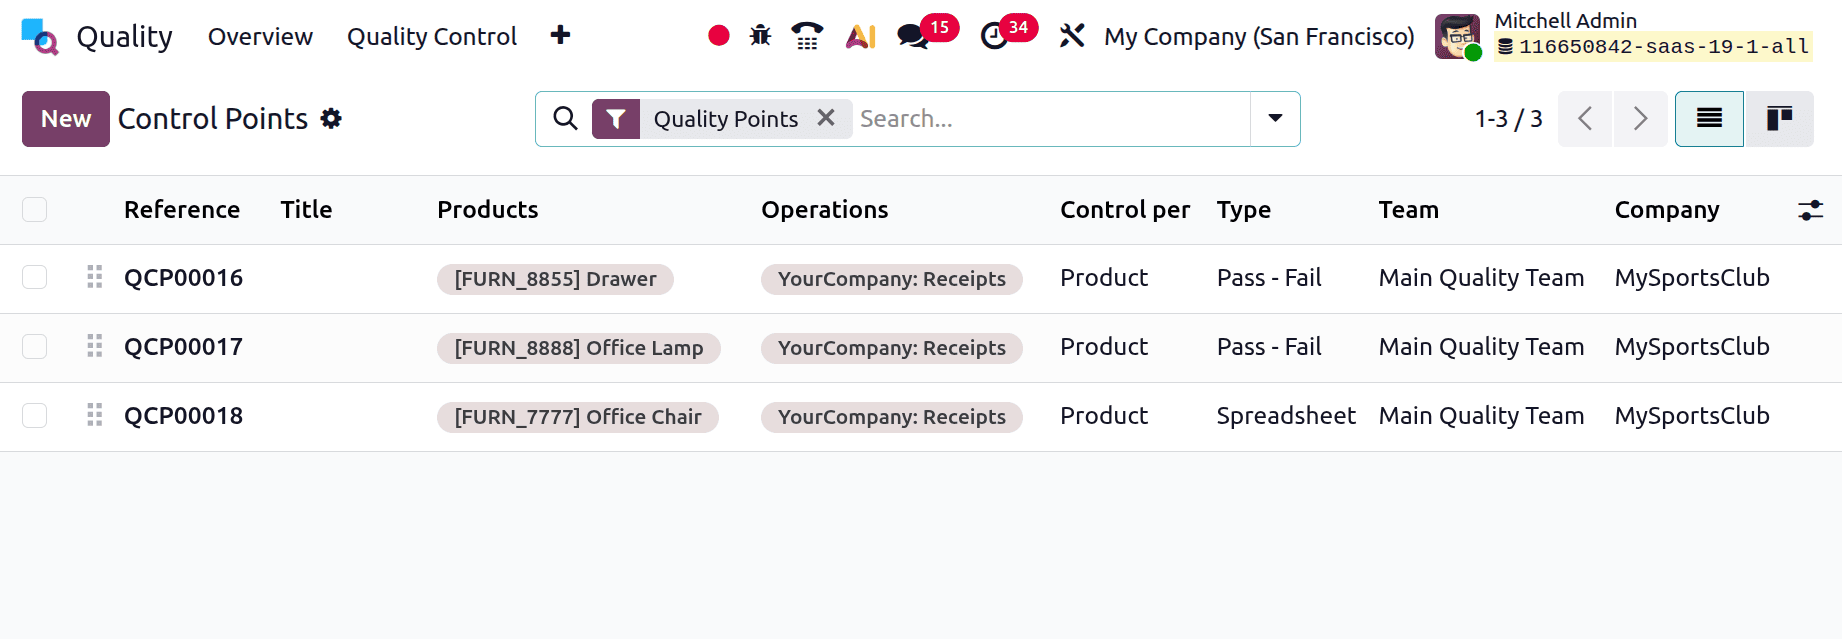Screen dimensions: 1842x639
Task: Create a New control point
Action: tap(66, 119)
